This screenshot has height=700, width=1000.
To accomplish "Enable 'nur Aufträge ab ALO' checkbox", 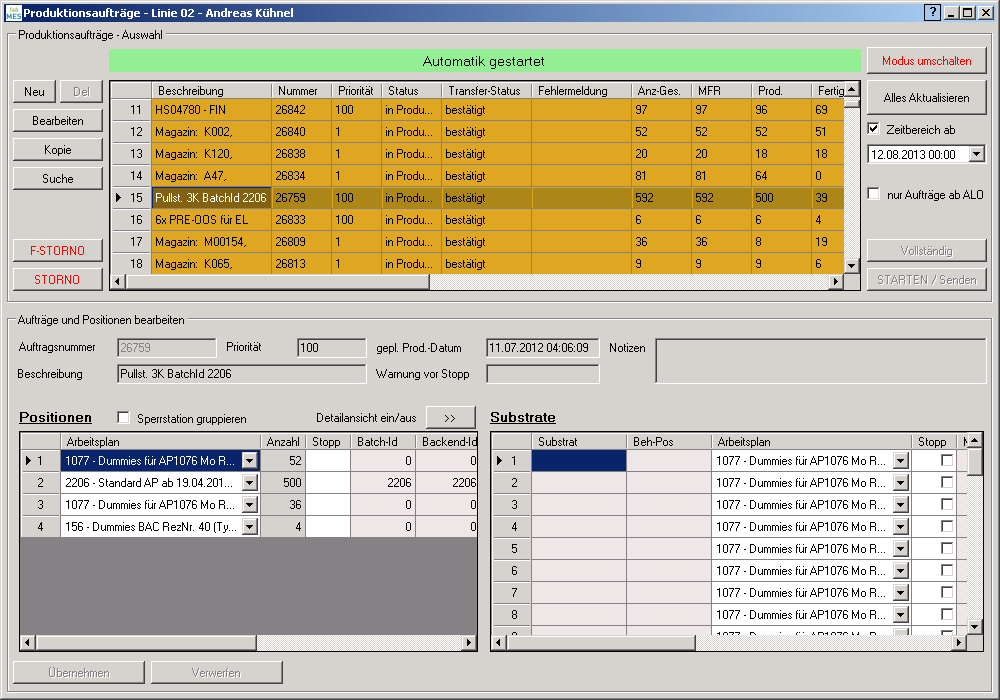I will coord(874,194).
